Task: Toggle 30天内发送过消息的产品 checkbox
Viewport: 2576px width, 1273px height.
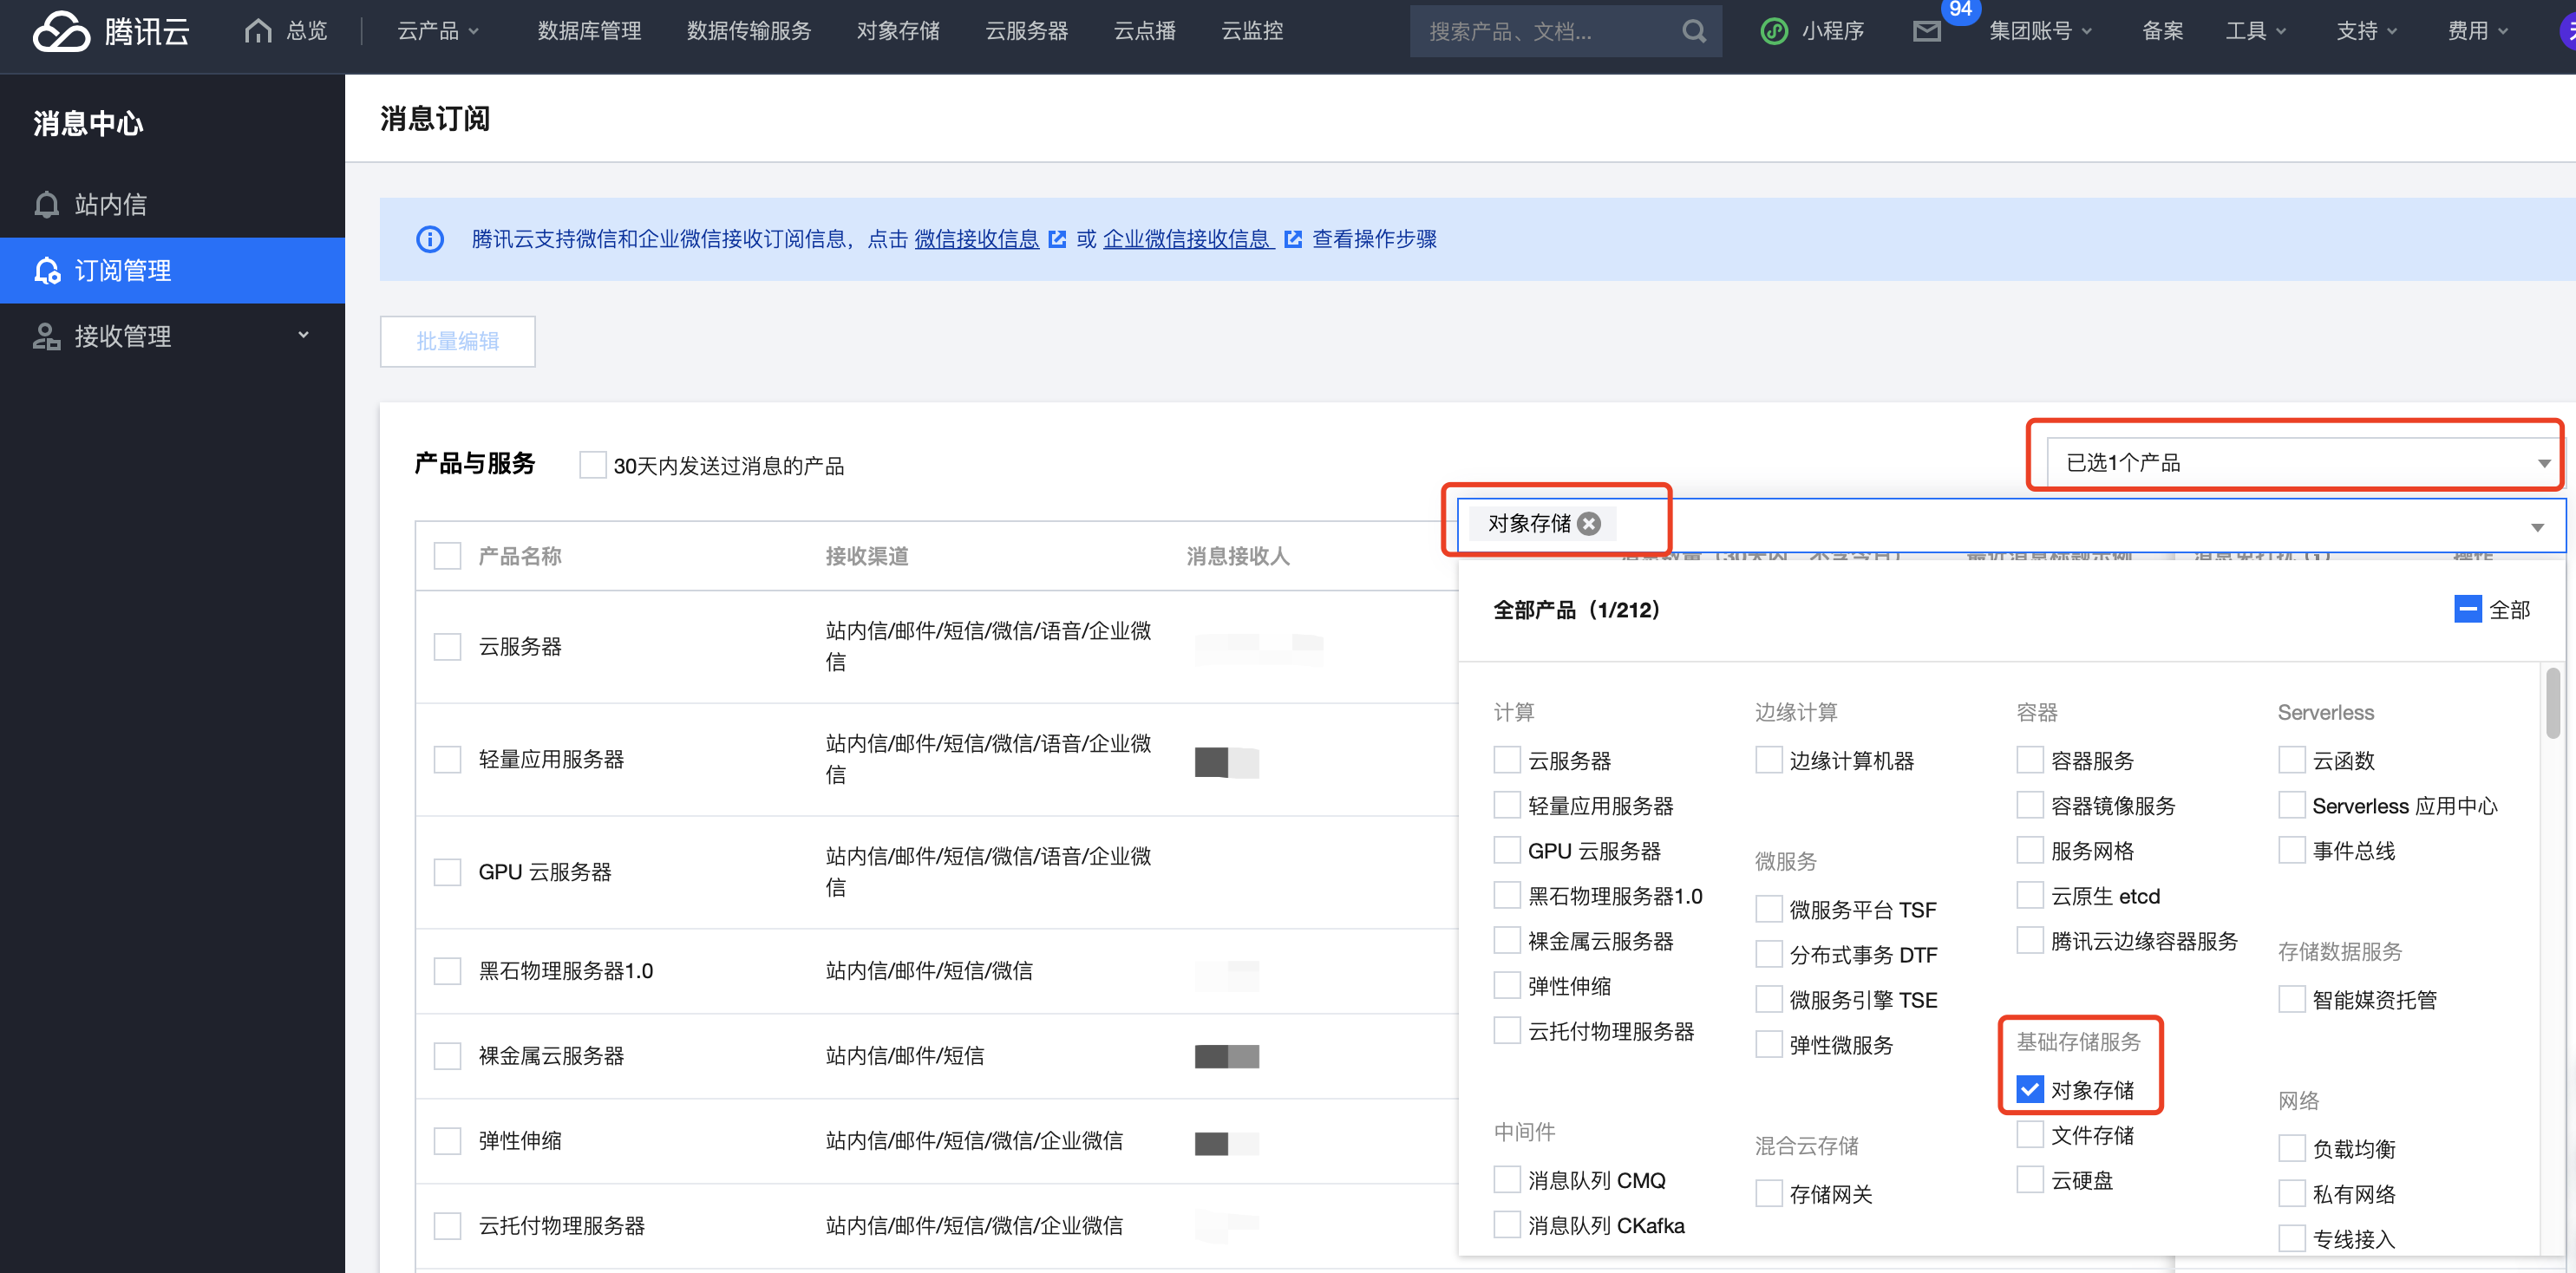Action: point(592,465)
